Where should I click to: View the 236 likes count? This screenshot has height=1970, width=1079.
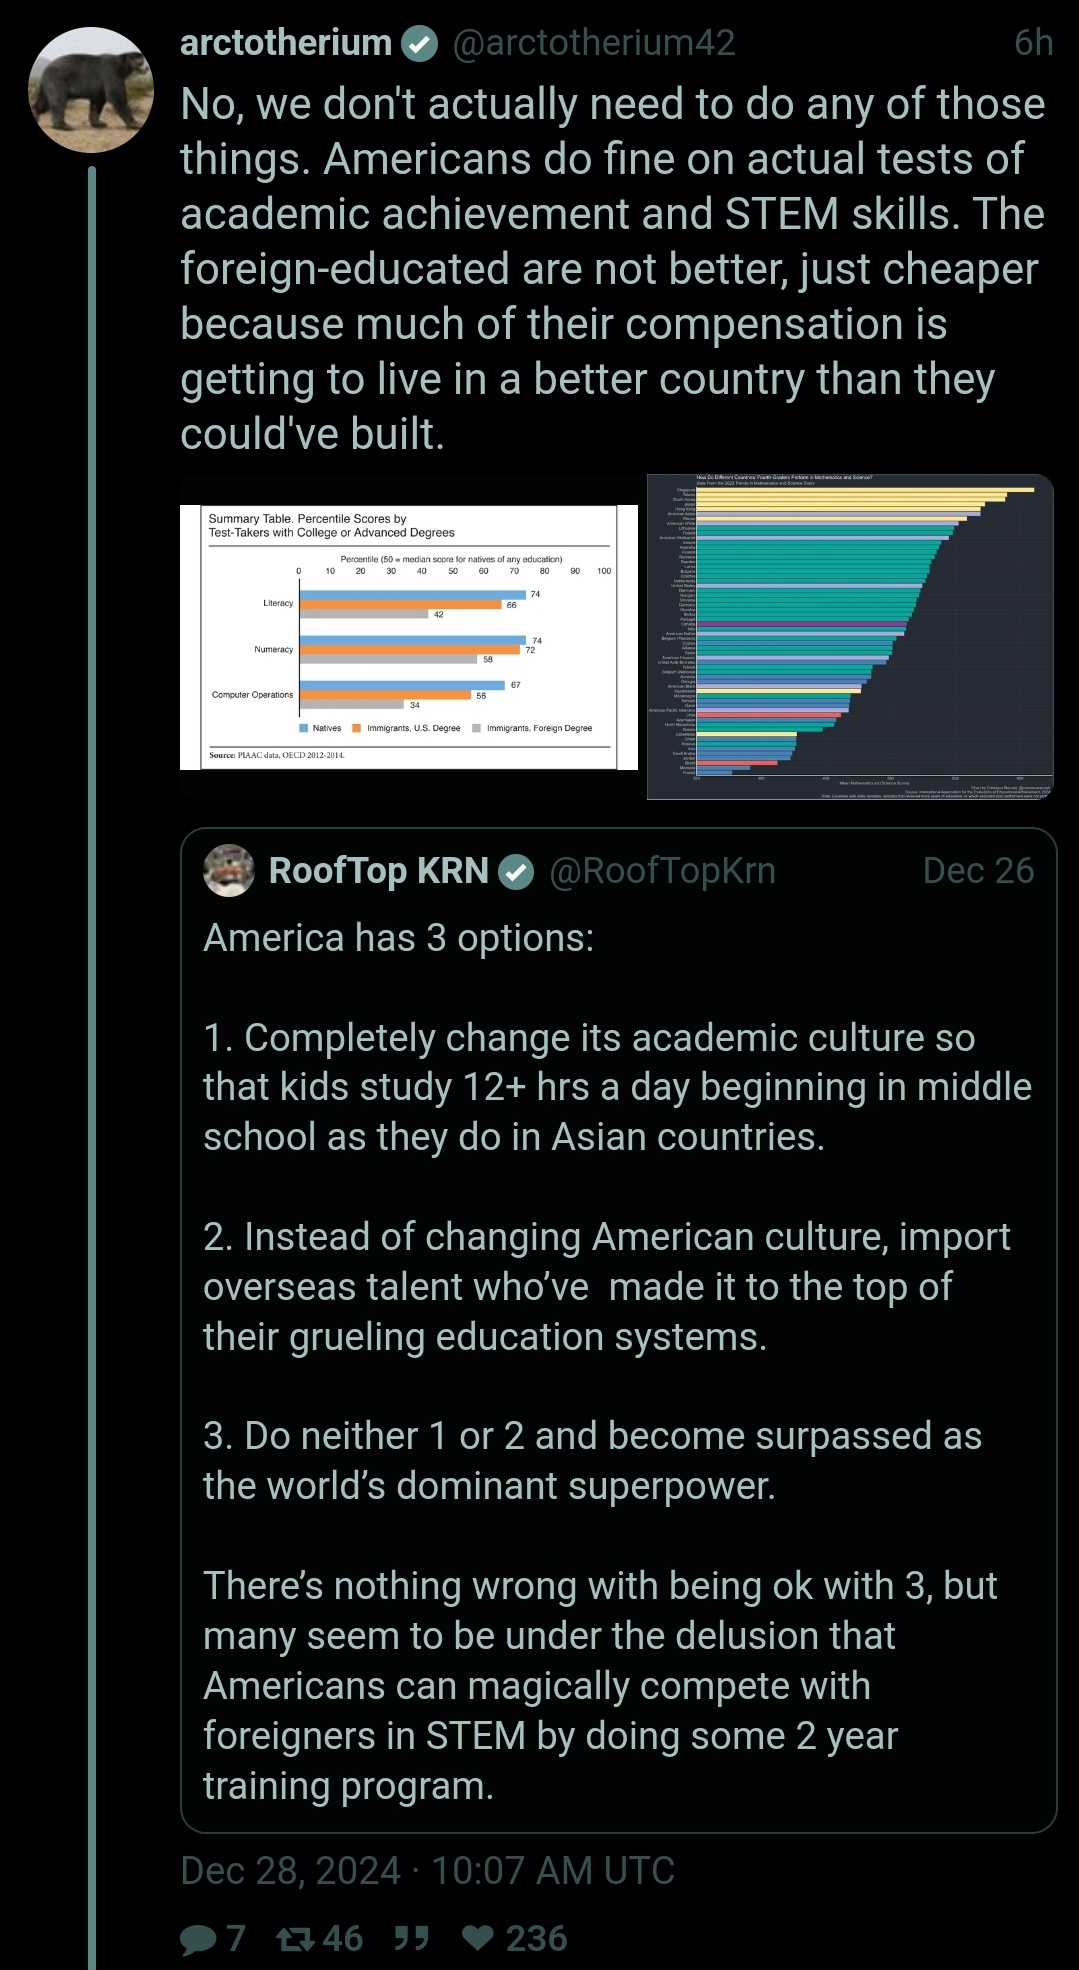point(537,1939)
